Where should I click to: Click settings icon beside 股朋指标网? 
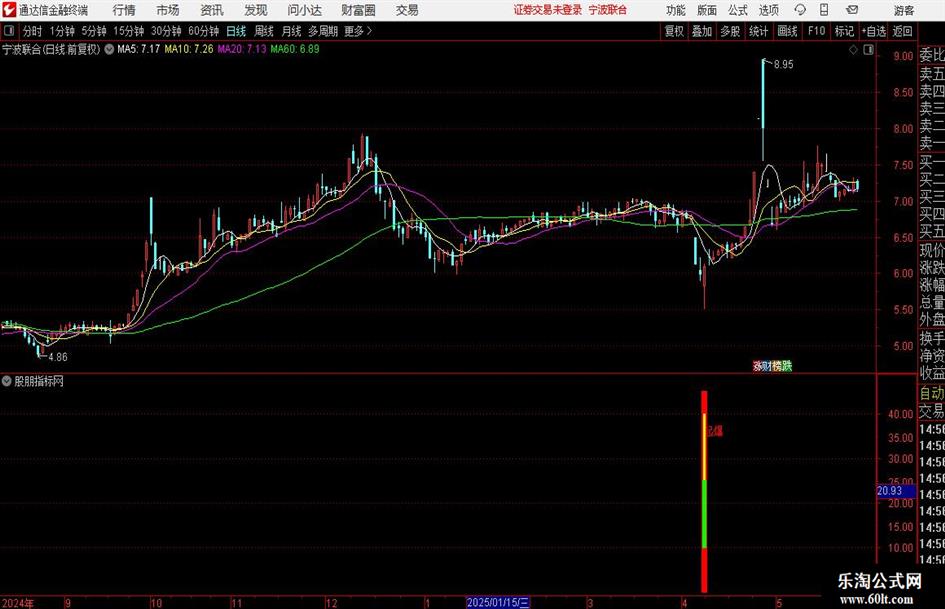click(x=7, y=381)
